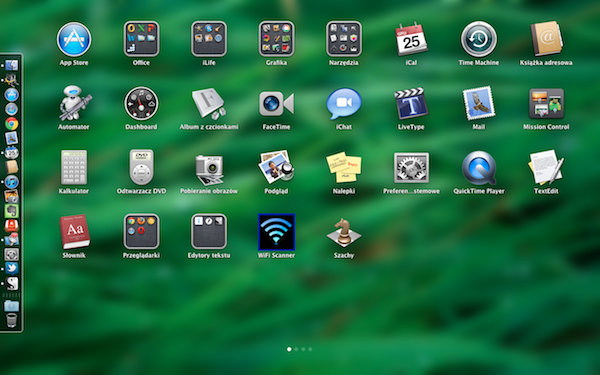Open Evernote from the Dock
Screen dimensions: 600x375
pyautogui.click(x=11, y=211)
